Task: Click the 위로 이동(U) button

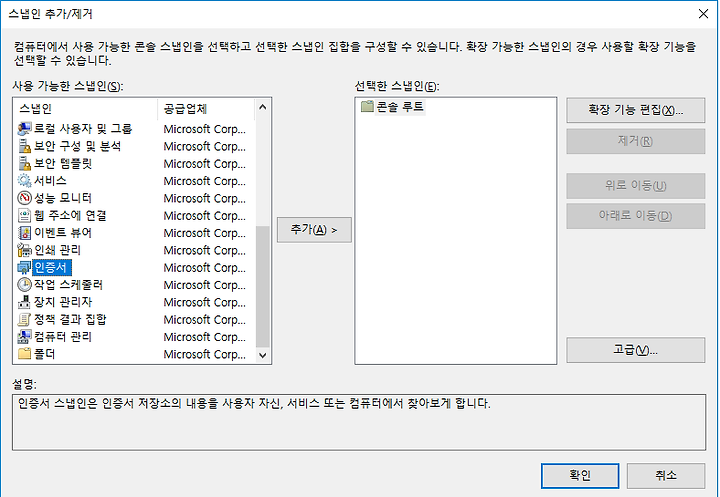Action: tap(636, 186)
